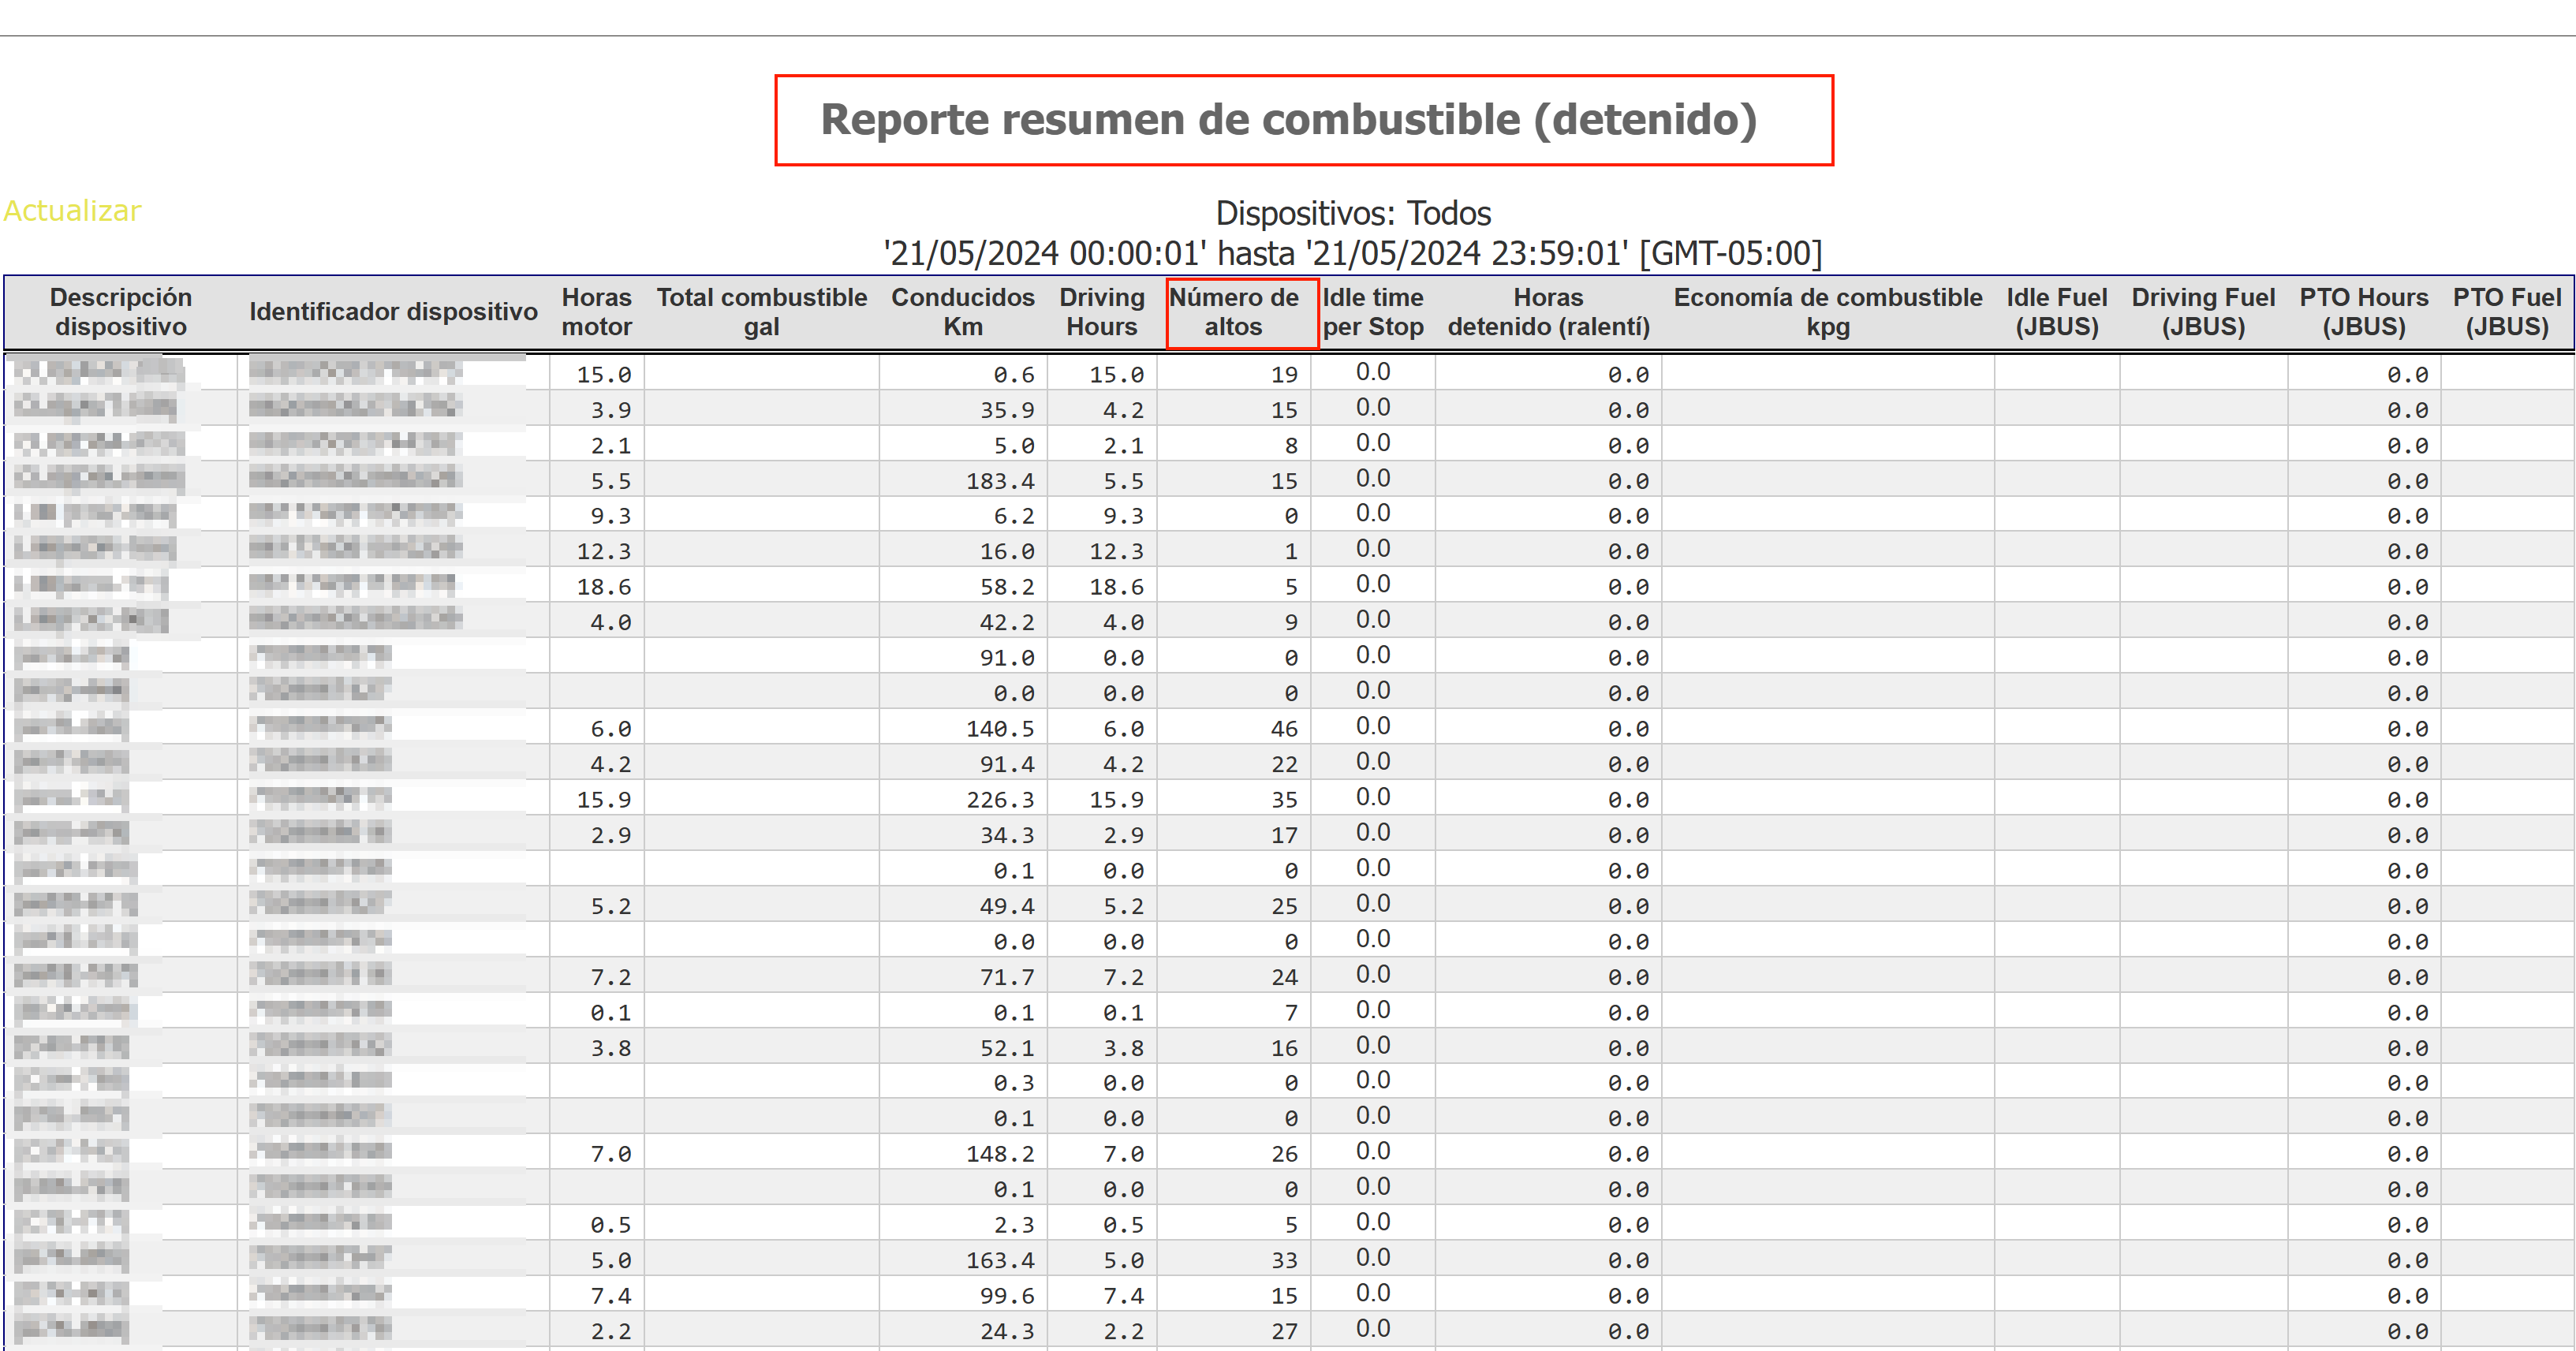Click the Número de altos header
2576x1351 pixels.
[1233, 312]
